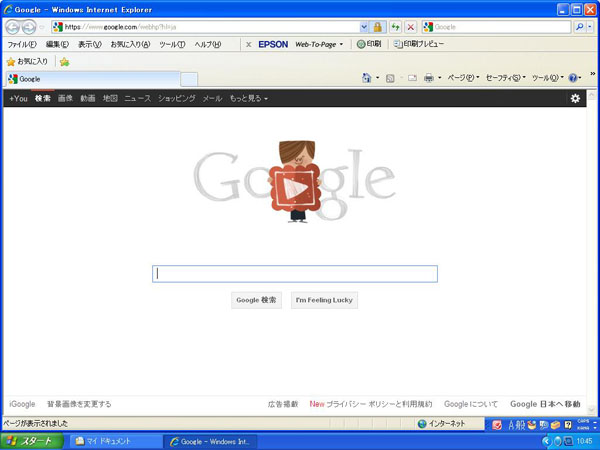Click the 印刷プレビュー print preview button
This screenshot has height=450, width=600.
pos(419,44)
